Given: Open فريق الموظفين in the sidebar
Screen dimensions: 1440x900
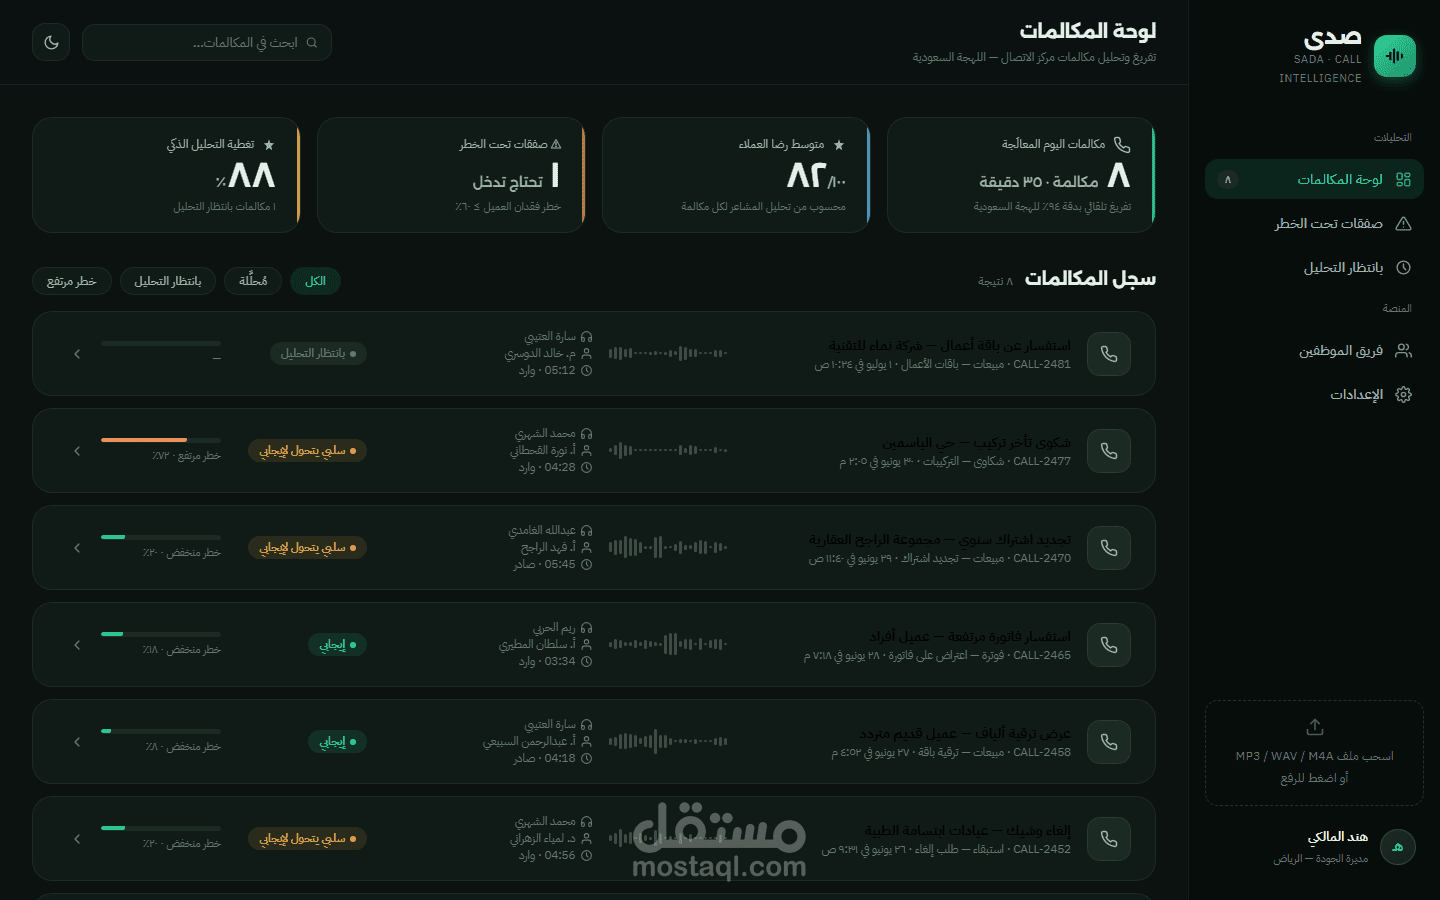Looking at the screenshot, I should pos(1314,350).
